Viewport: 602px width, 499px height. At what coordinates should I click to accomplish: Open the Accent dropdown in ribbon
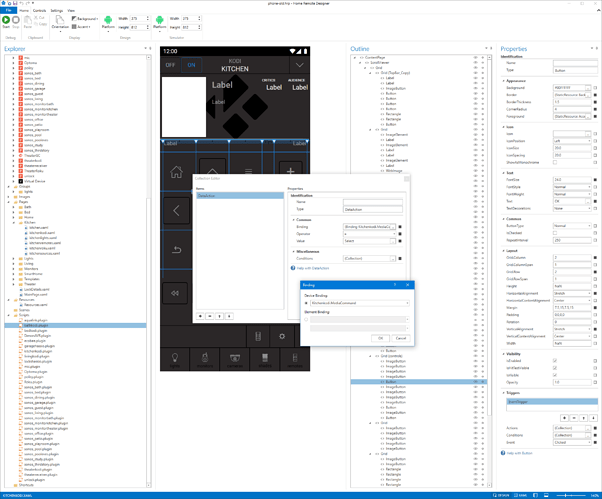(81, 26)
